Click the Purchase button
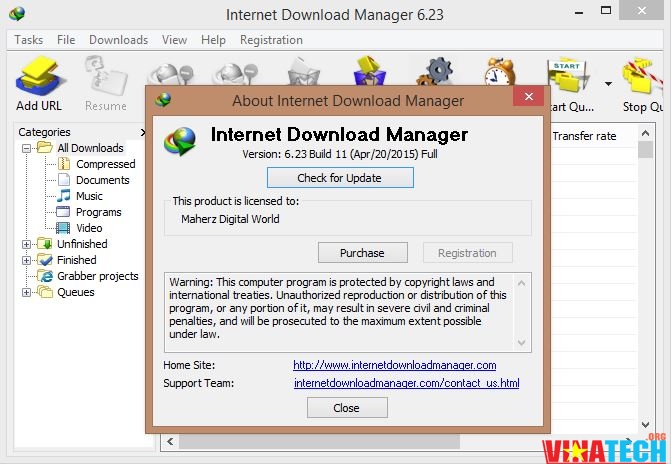This screenshot has width=671, height=464. coord(362,253)
